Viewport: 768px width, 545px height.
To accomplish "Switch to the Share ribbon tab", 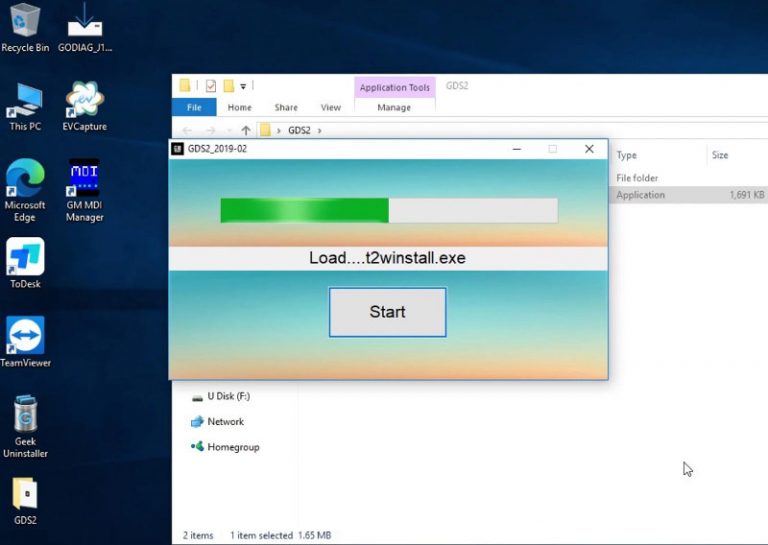I will [x=286, y=107].
